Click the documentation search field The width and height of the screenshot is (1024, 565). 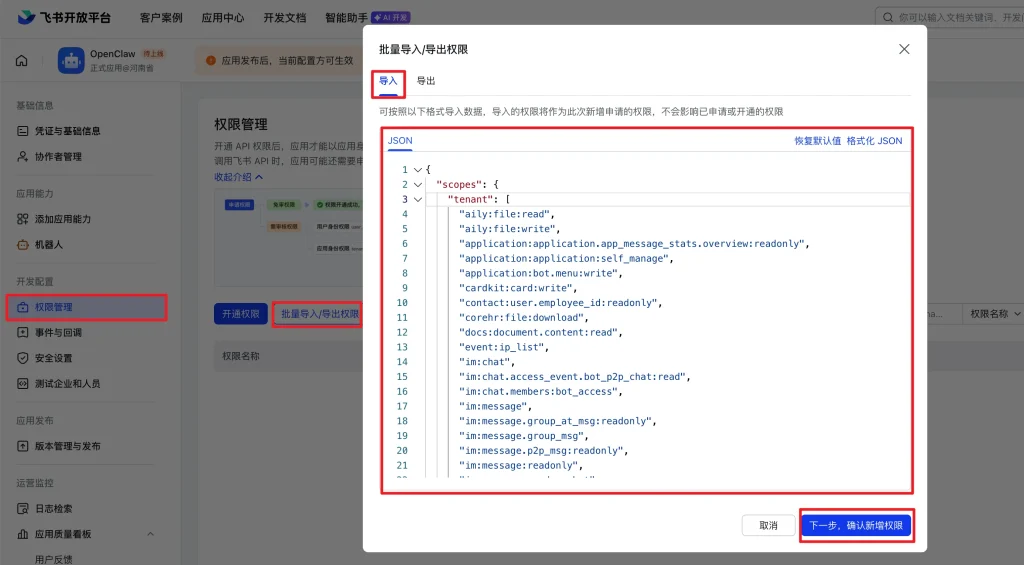click(950, 18)
